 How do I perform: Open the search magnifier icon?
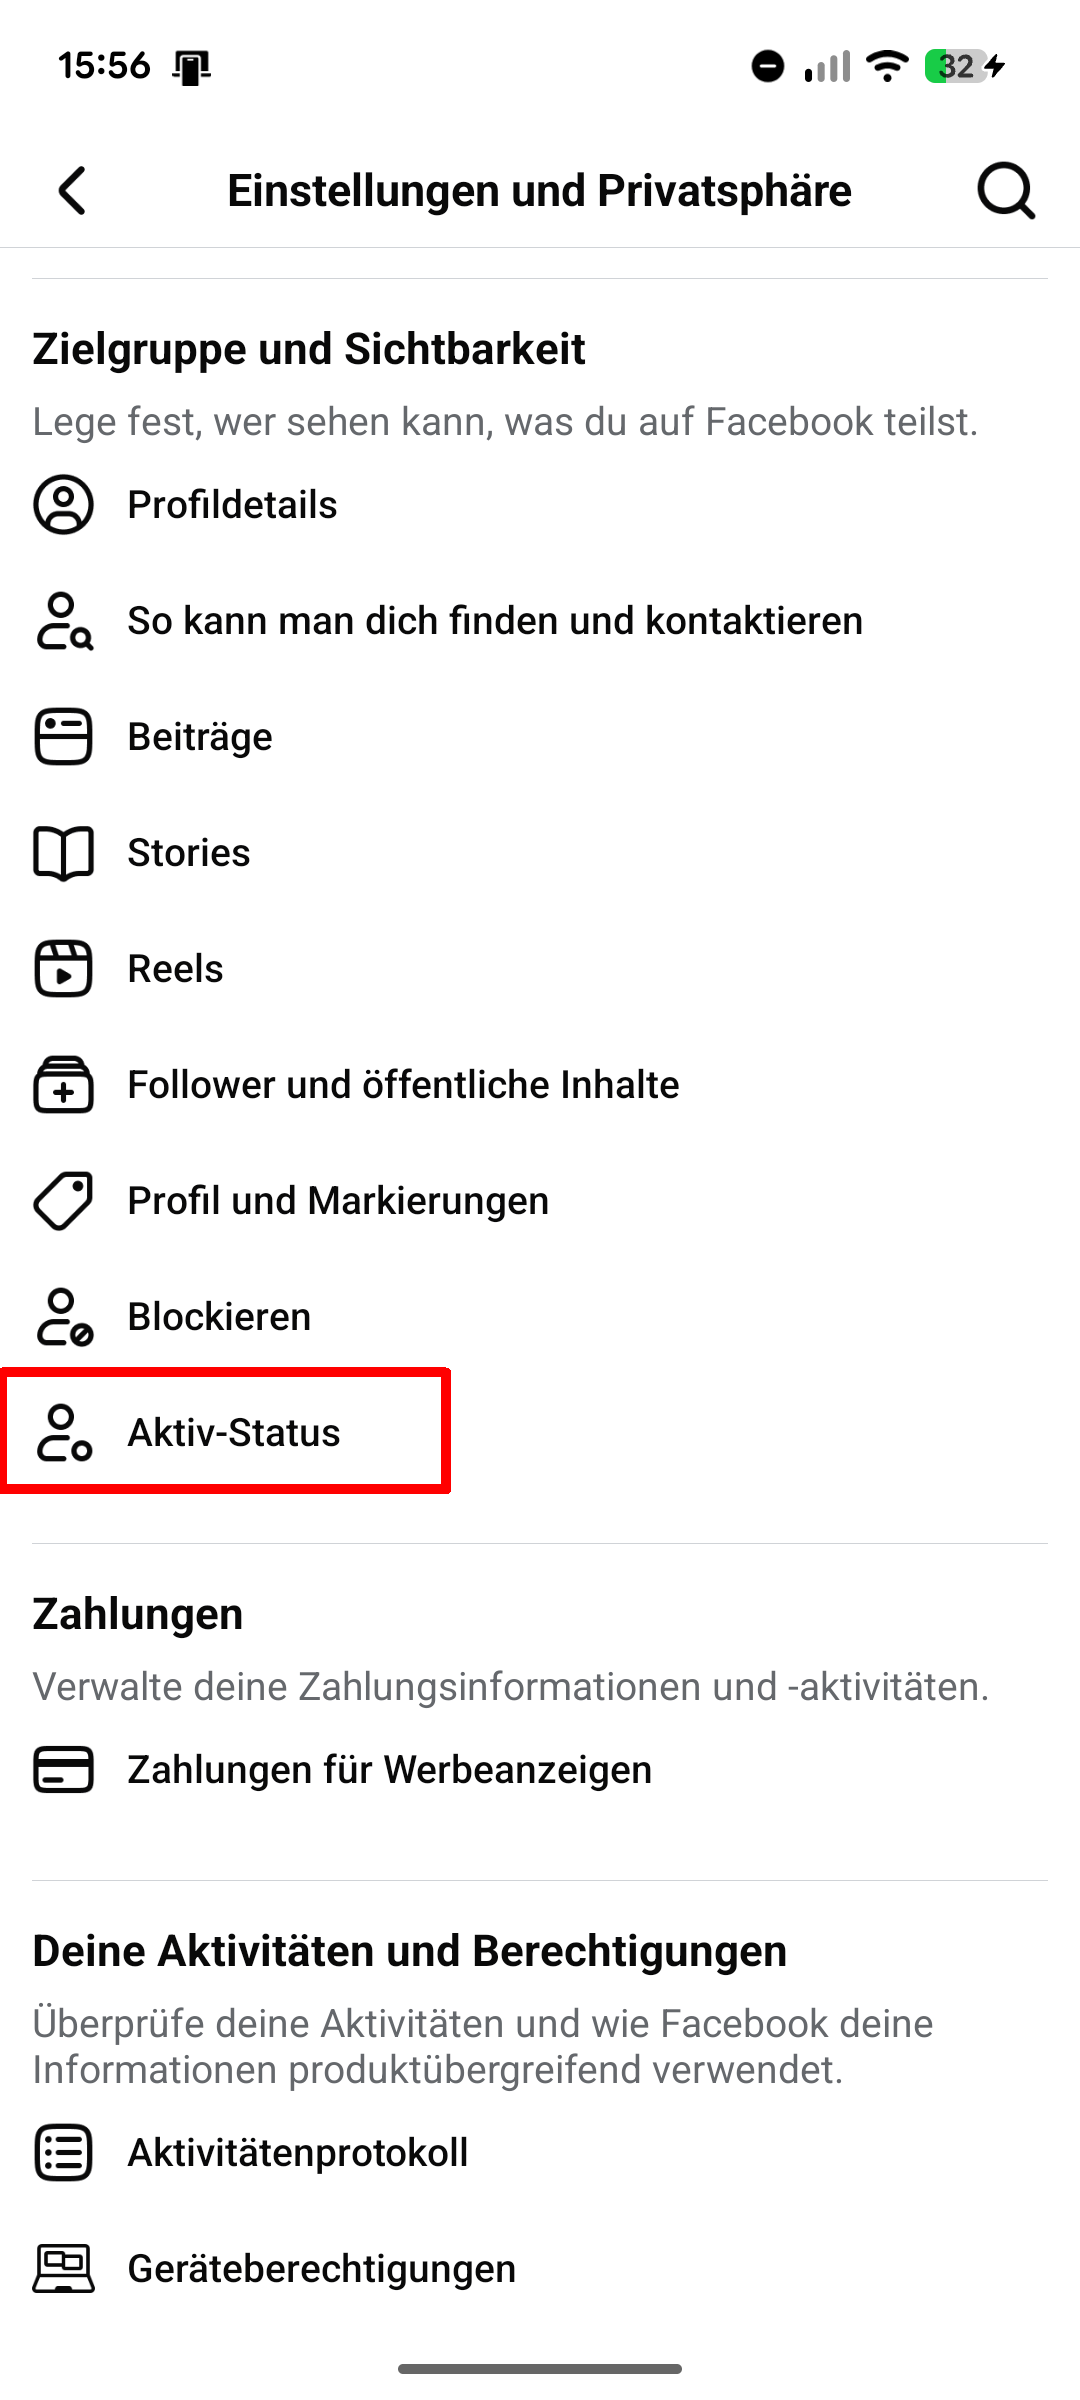(x=1005, y=190)
